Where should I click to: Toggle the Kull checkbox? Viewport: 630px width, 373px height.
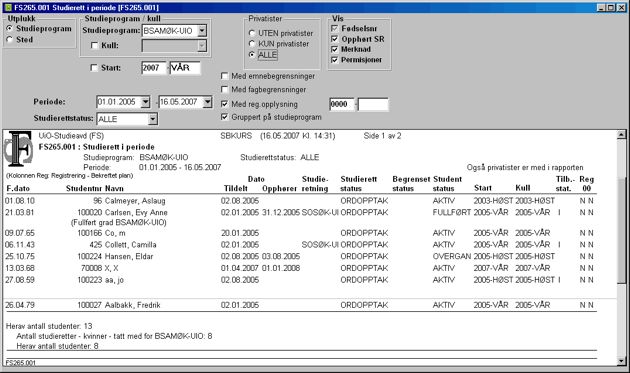point(94,45)
